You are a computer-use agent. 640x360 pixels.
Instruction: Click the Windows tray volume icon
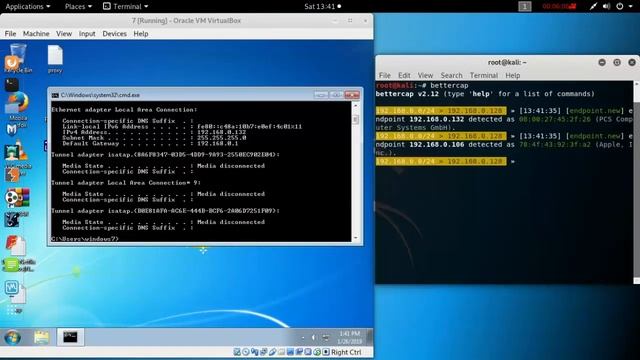click(313, 337)
